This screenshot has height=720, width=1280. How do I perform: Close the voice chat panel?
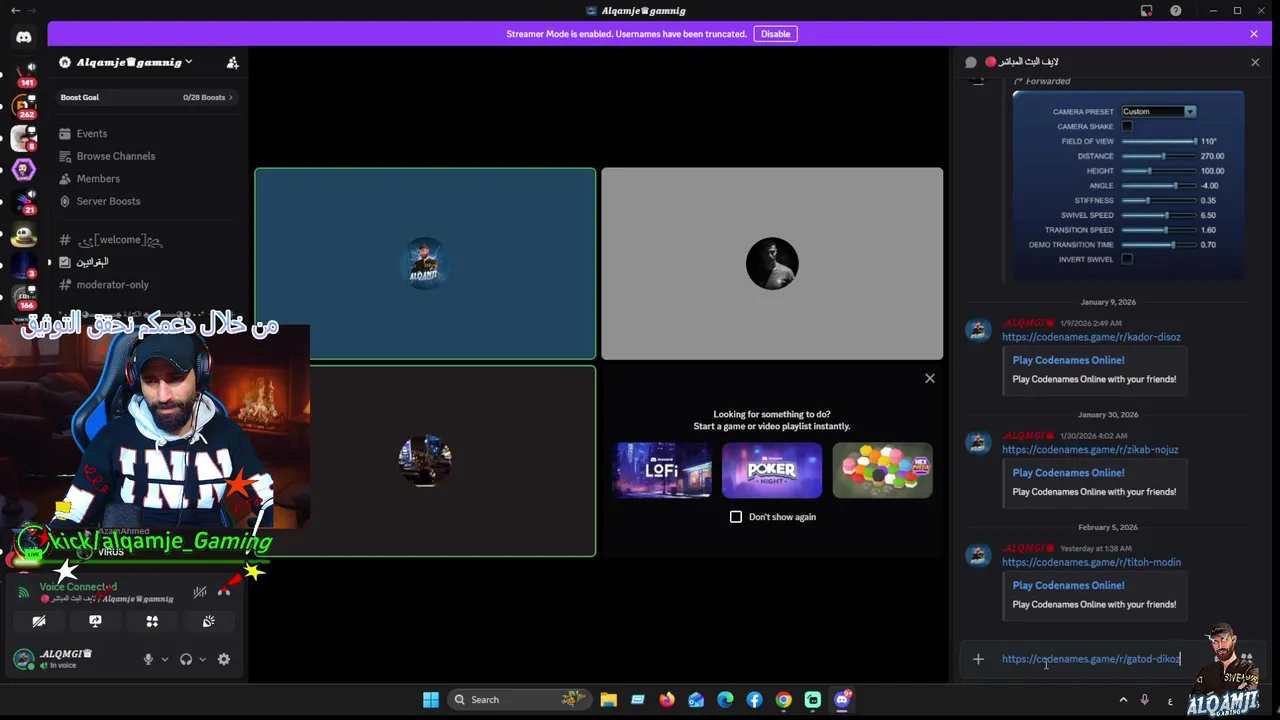point(1255,62)
